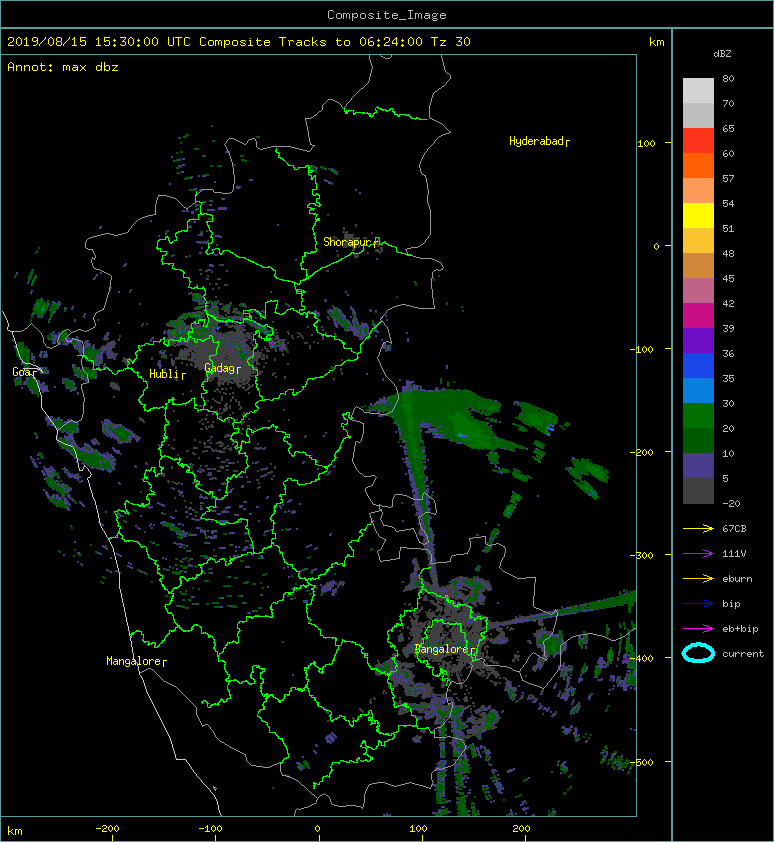The image size is (774, 842).
Task: Click the slate purple swatch between 10 and 5
Action: (x=698, y=465)
